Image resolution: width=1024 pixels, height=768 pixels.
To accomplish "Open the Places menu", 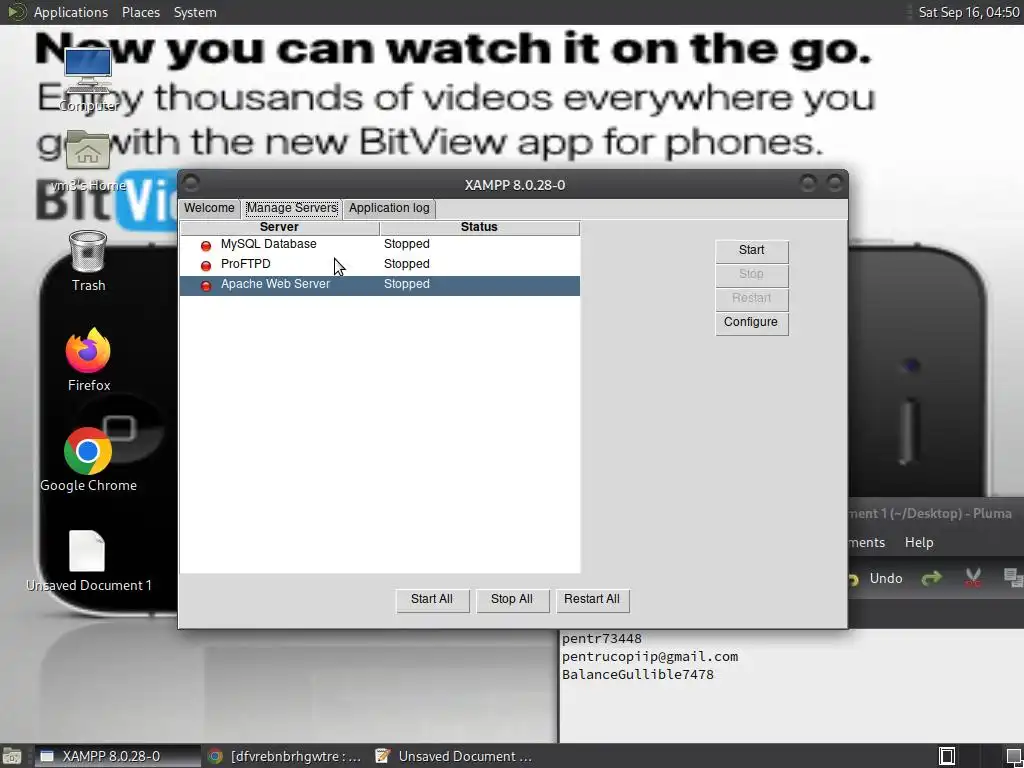I will (x=140, y=12).
